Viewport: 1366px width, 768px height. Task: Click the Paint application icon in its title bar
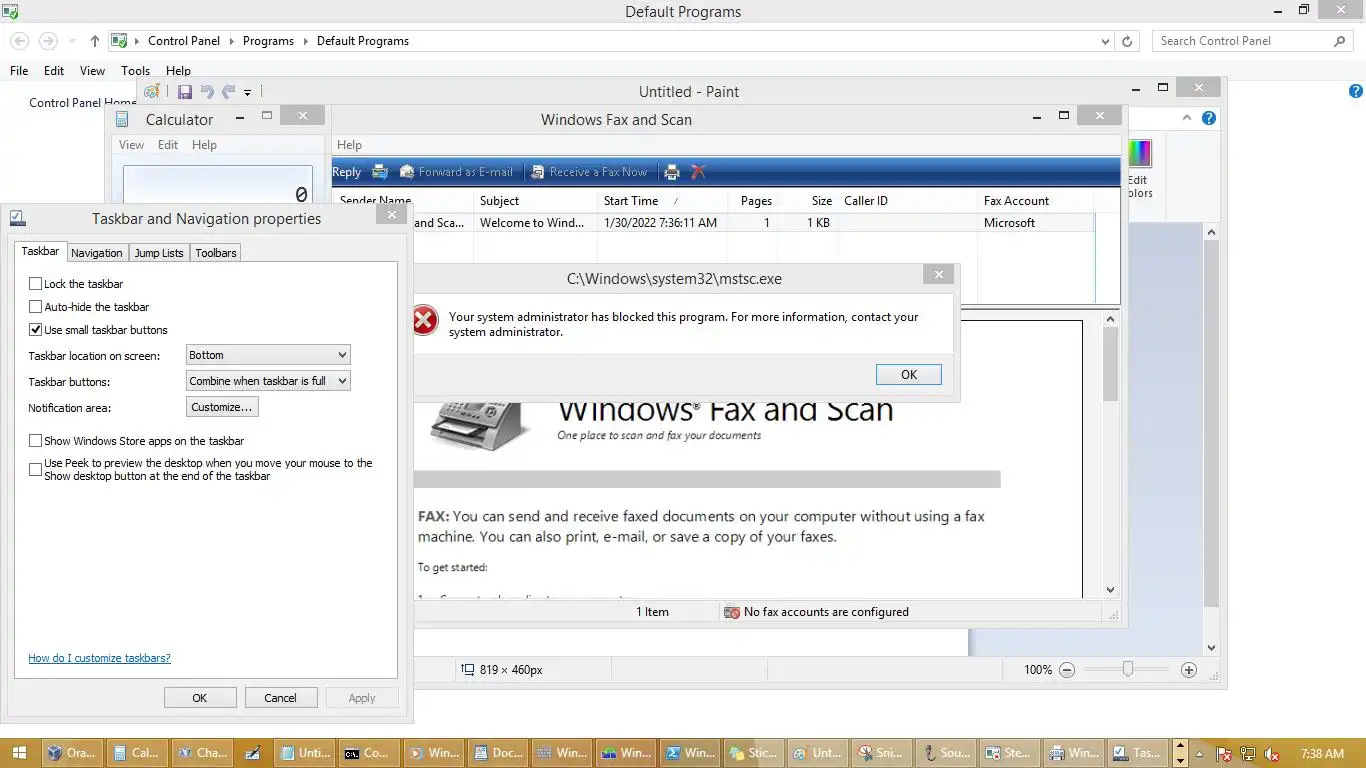point(152,92)
